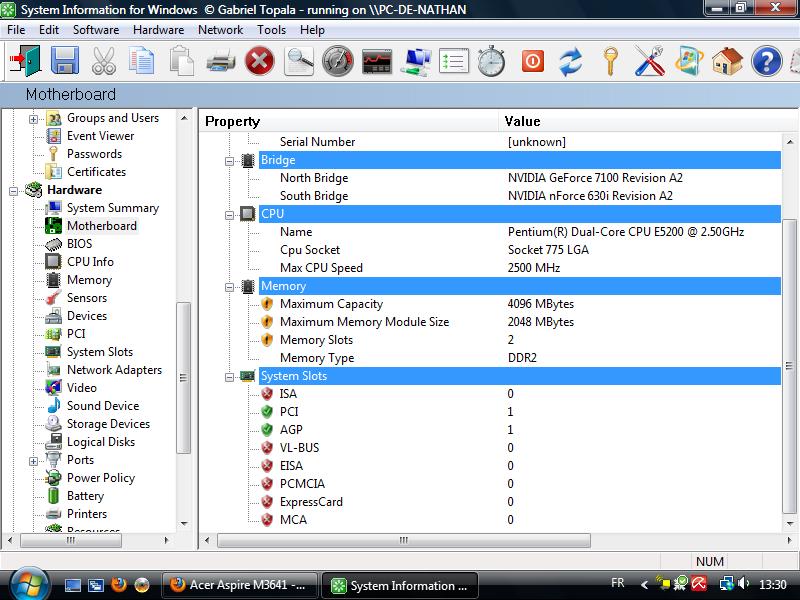800x600 pixels.
Task: Click the stopwatch toolbar icon
Action: [492, 61]
